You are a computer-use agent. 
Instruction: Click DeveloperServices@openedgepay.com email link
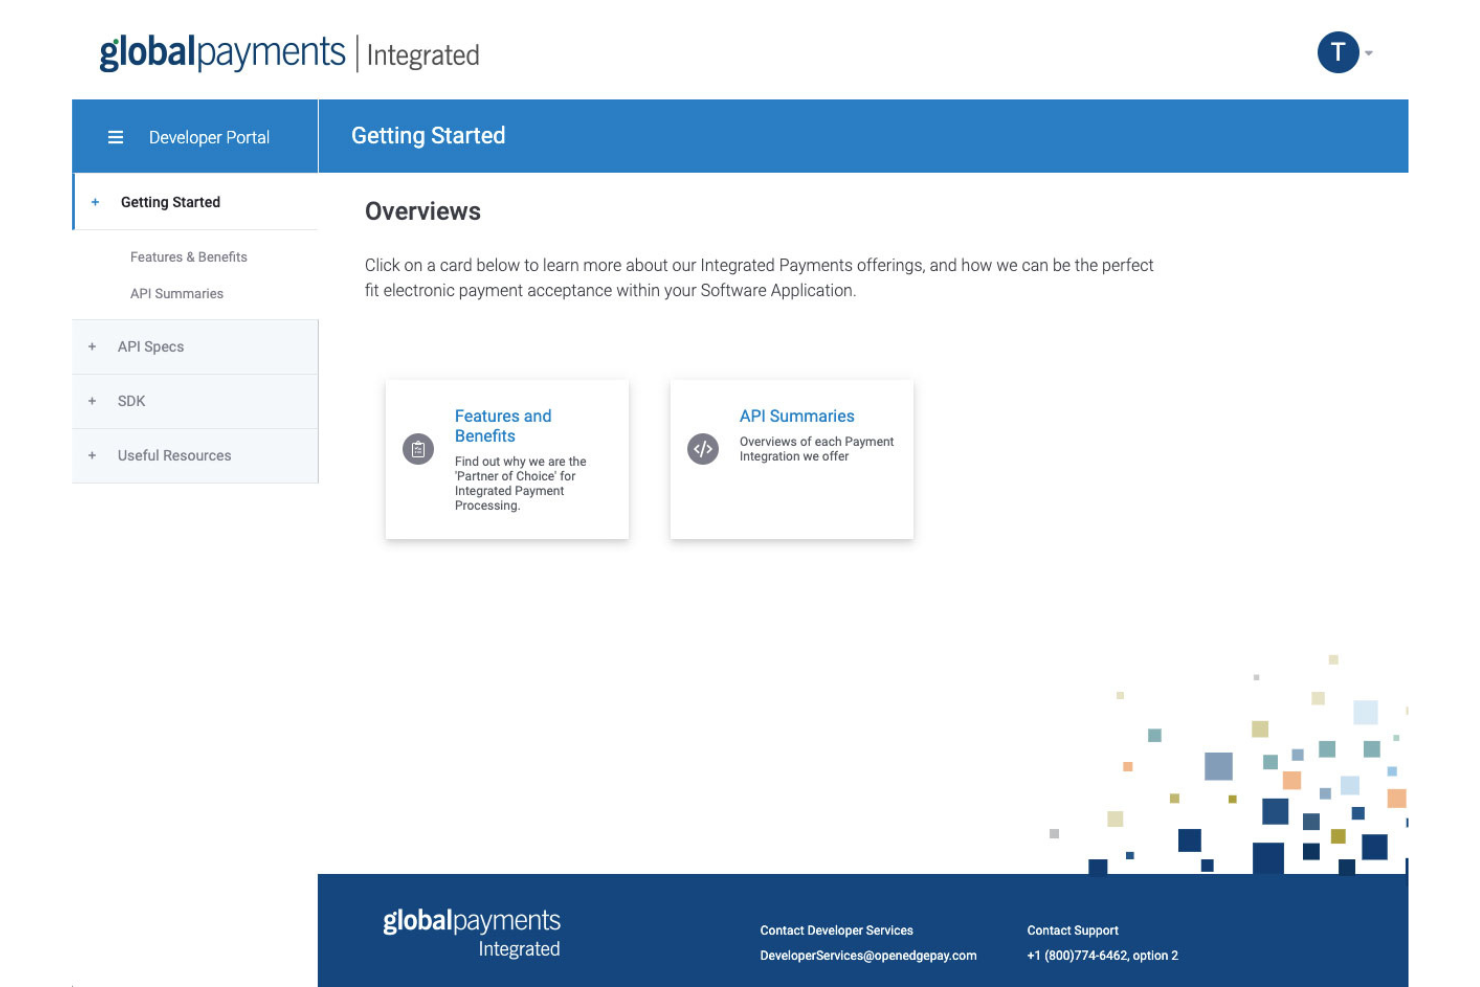(868, 956)
